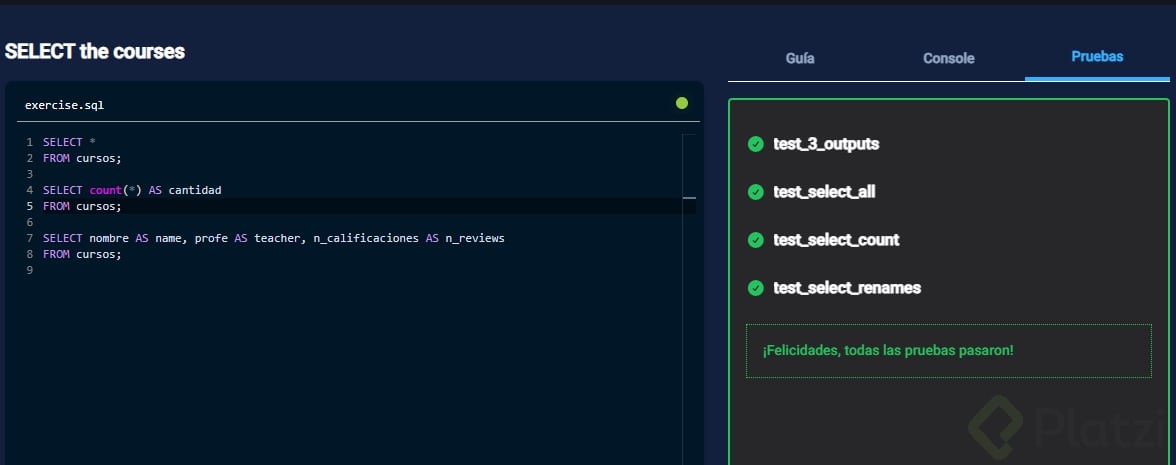Place cursor on line 1 'SELECT *'
1176x465 pixels.
[69, 142]
